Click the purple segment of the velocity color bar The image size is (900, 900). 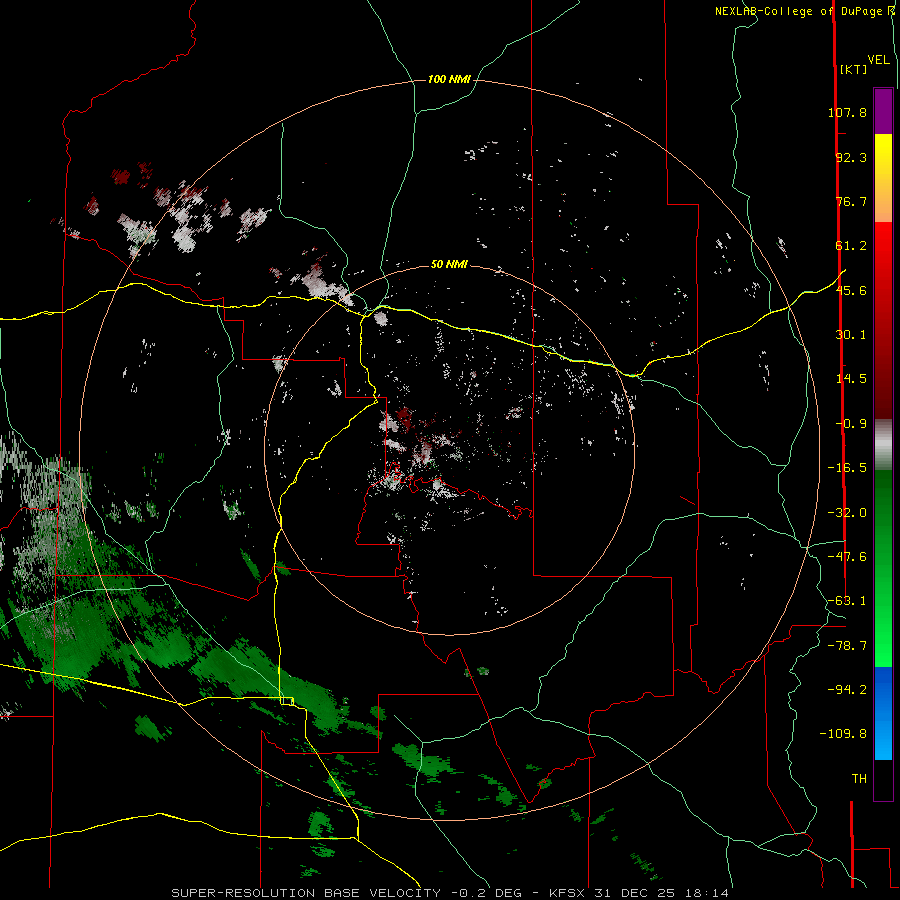(883, 111)
